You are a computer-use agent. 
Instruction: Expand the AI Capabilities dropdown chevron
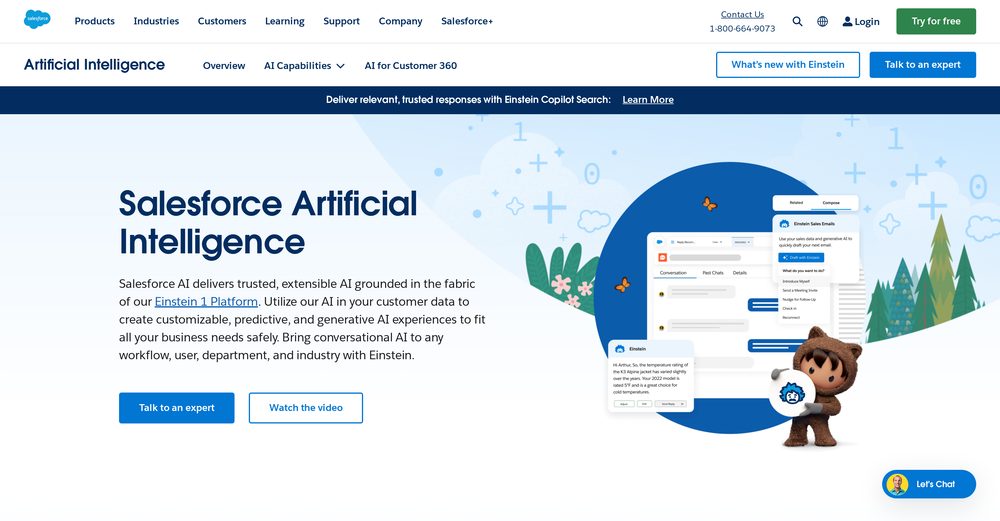[341, 66]
